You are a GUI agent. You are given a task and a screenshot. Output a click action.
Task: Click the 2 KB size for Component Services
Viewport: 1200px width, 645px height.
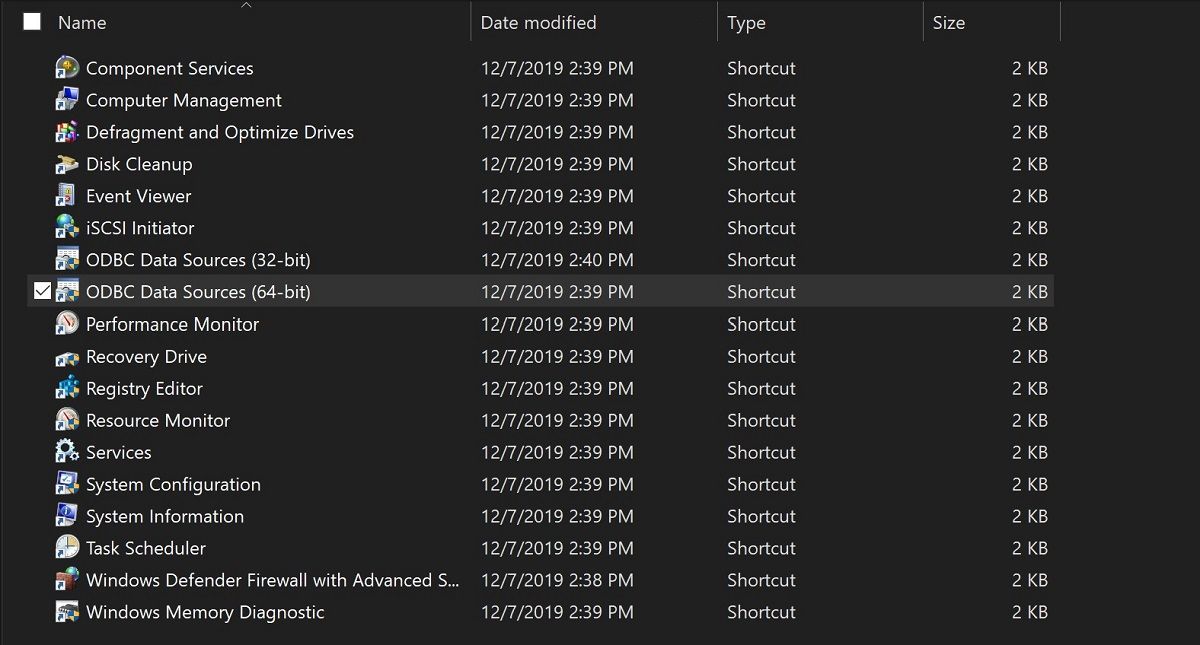click(x=1030, y=68)
